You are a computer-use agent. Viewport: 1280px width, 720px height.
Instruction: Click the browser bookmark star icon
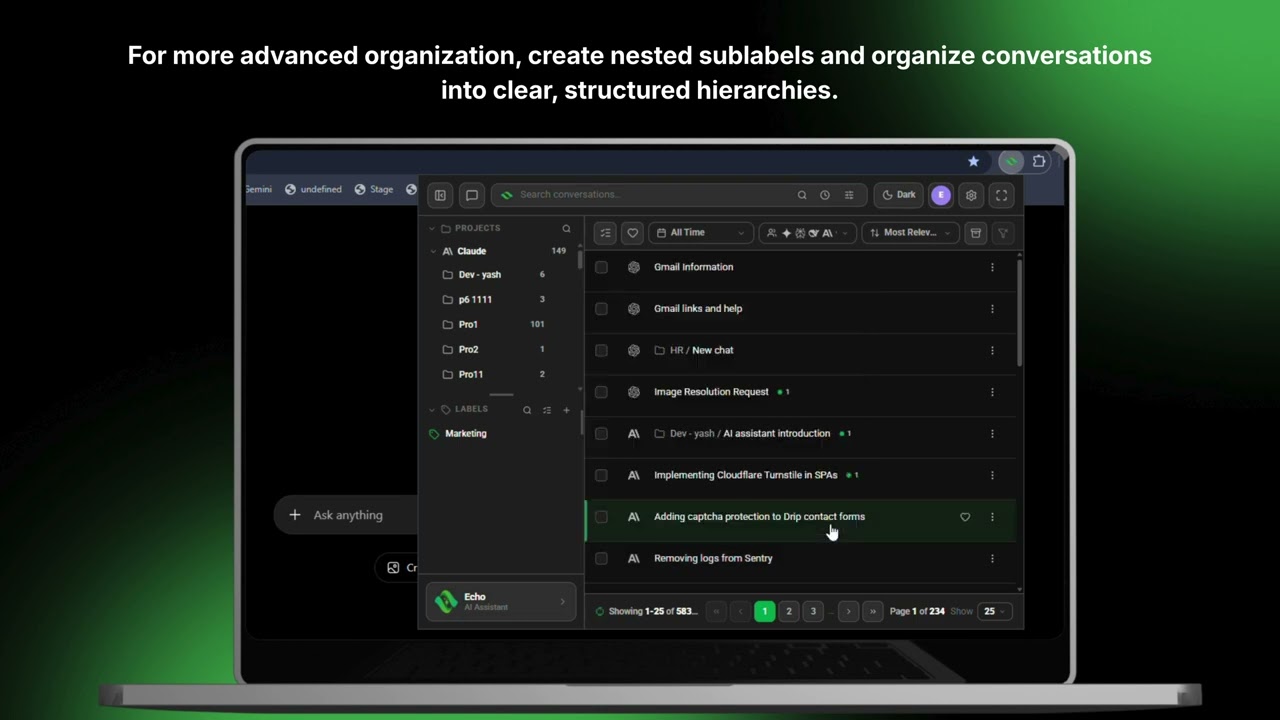[x=973, y=161]
